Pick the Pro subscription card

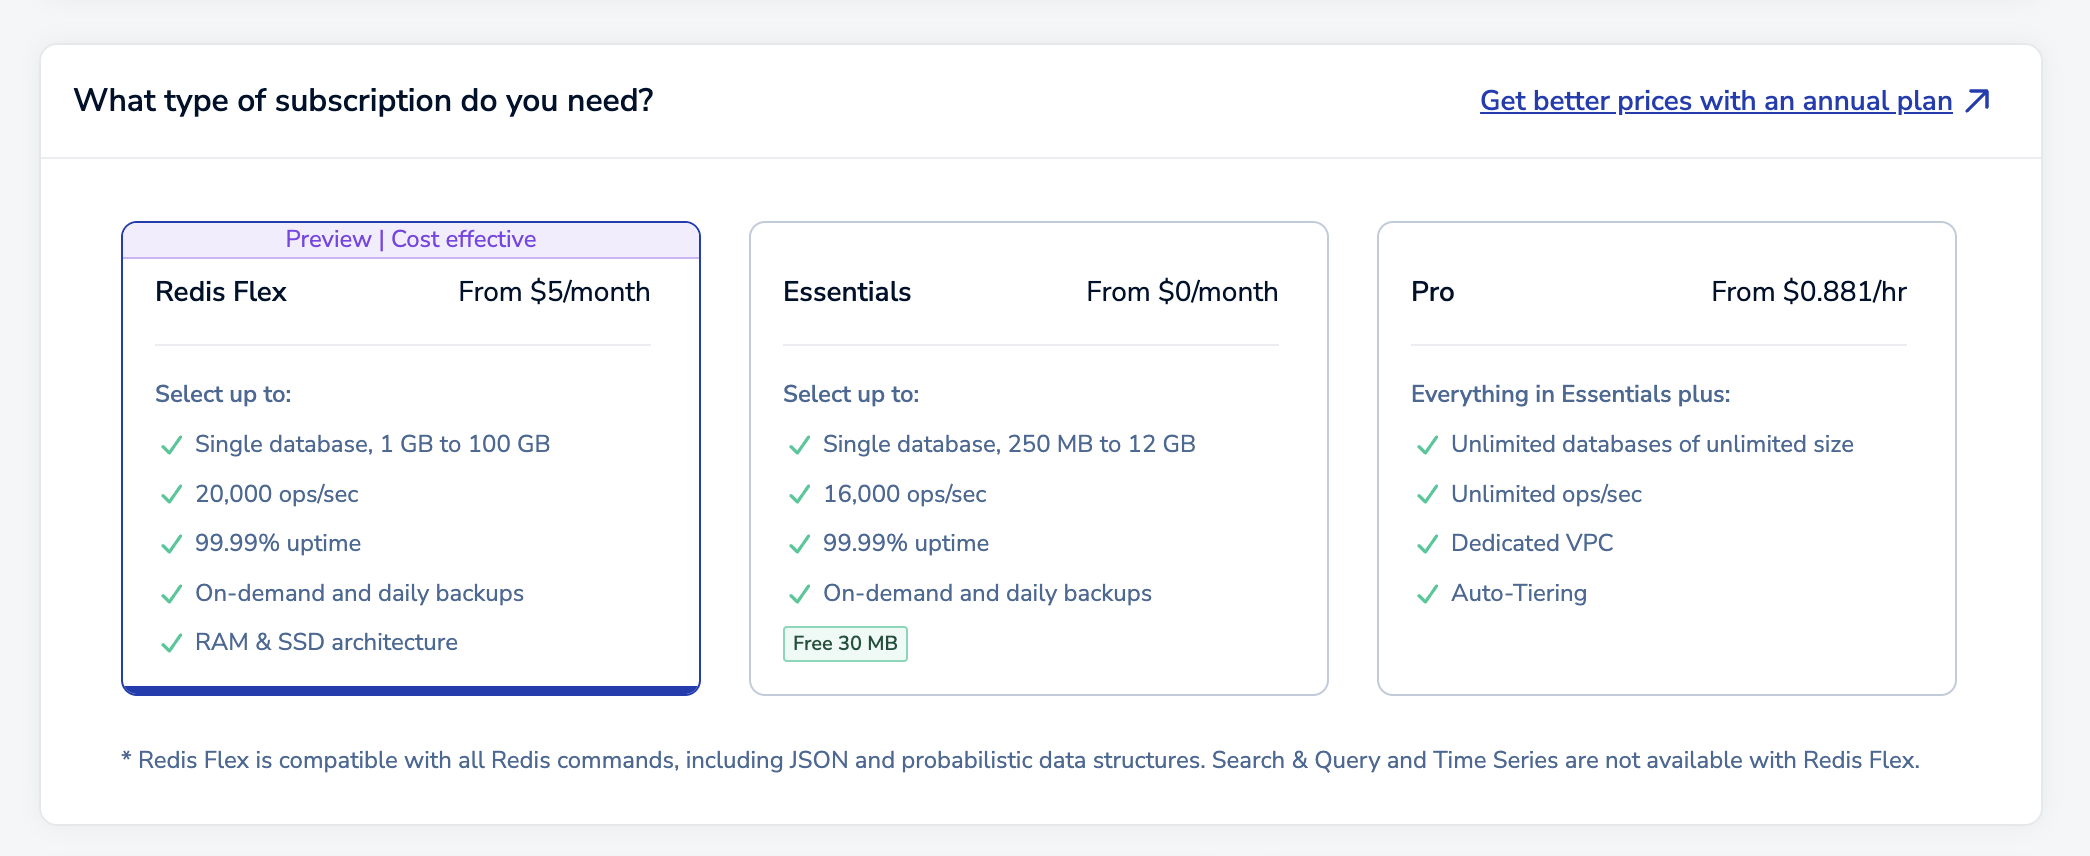click(x=1667, y=458)
